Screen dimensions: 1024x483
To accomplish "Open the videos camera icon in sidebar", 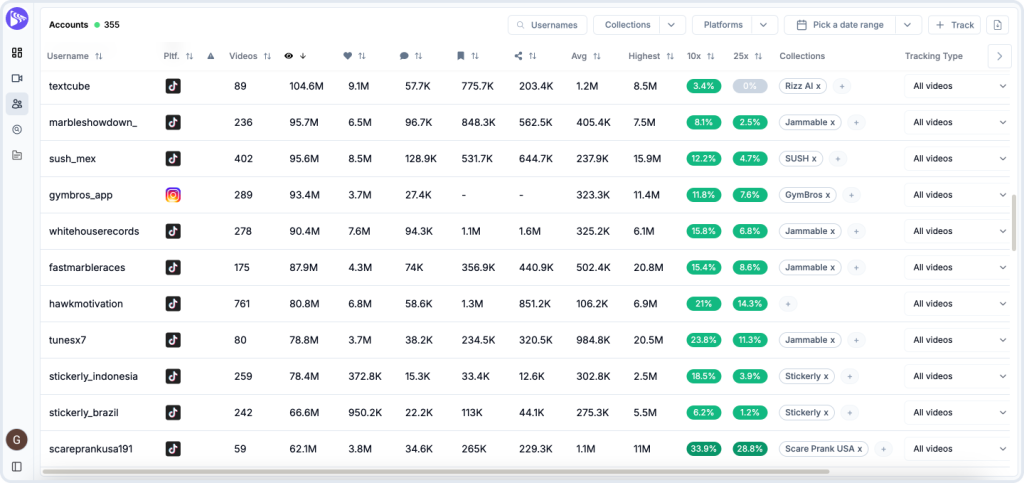I will (x=17, y=78).
